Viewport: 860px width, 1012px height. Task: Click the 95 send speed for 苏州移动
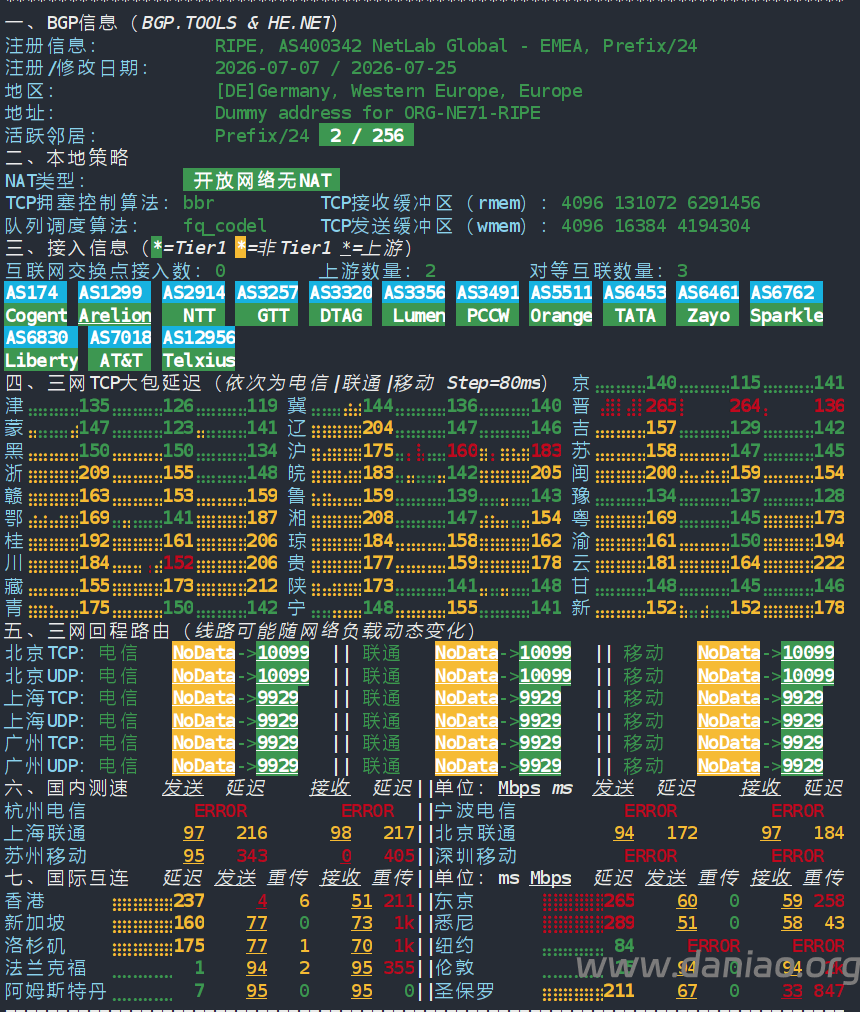(x=194, y=856)
